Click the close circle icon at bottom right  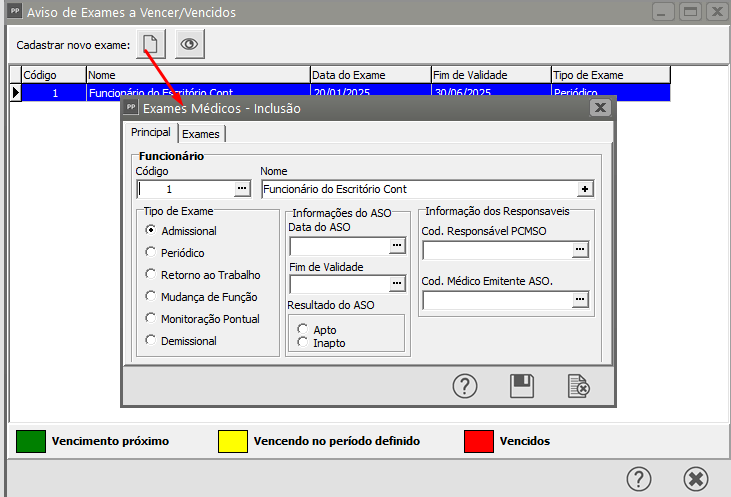pyautogui.click(x=696, y=478)
